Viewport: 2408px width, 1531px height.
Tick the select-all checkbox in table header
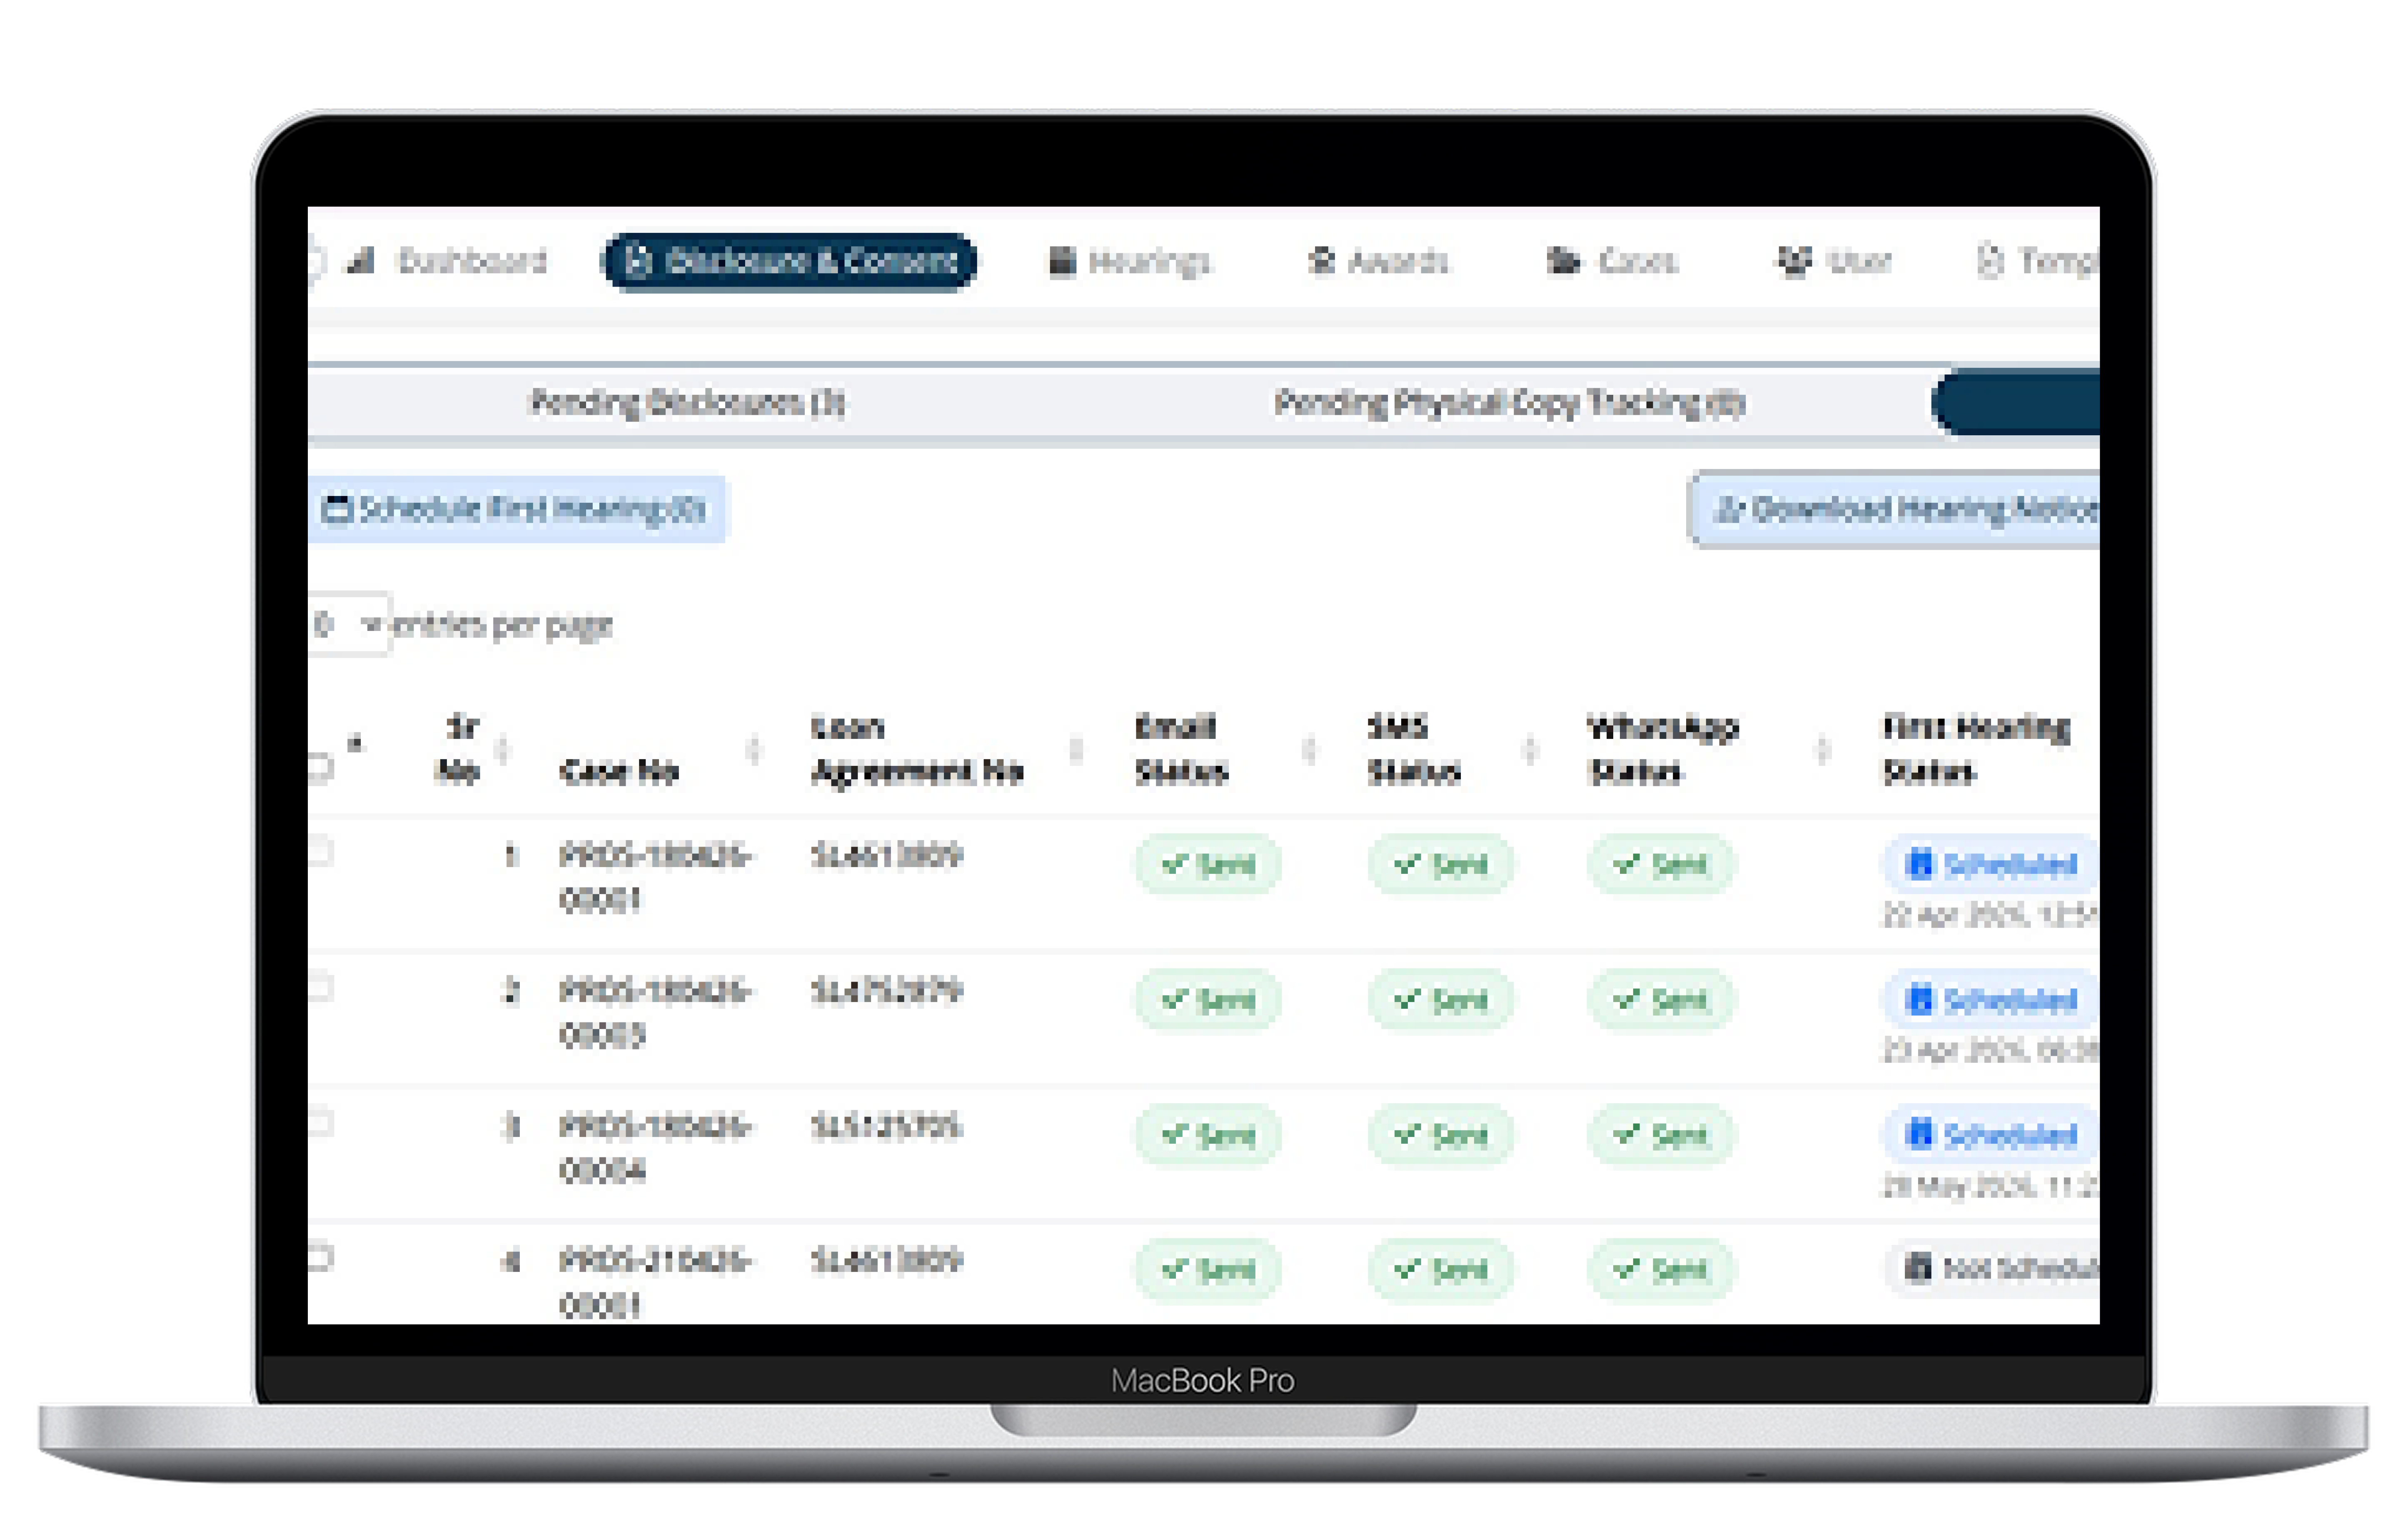(x=320, y=768)
